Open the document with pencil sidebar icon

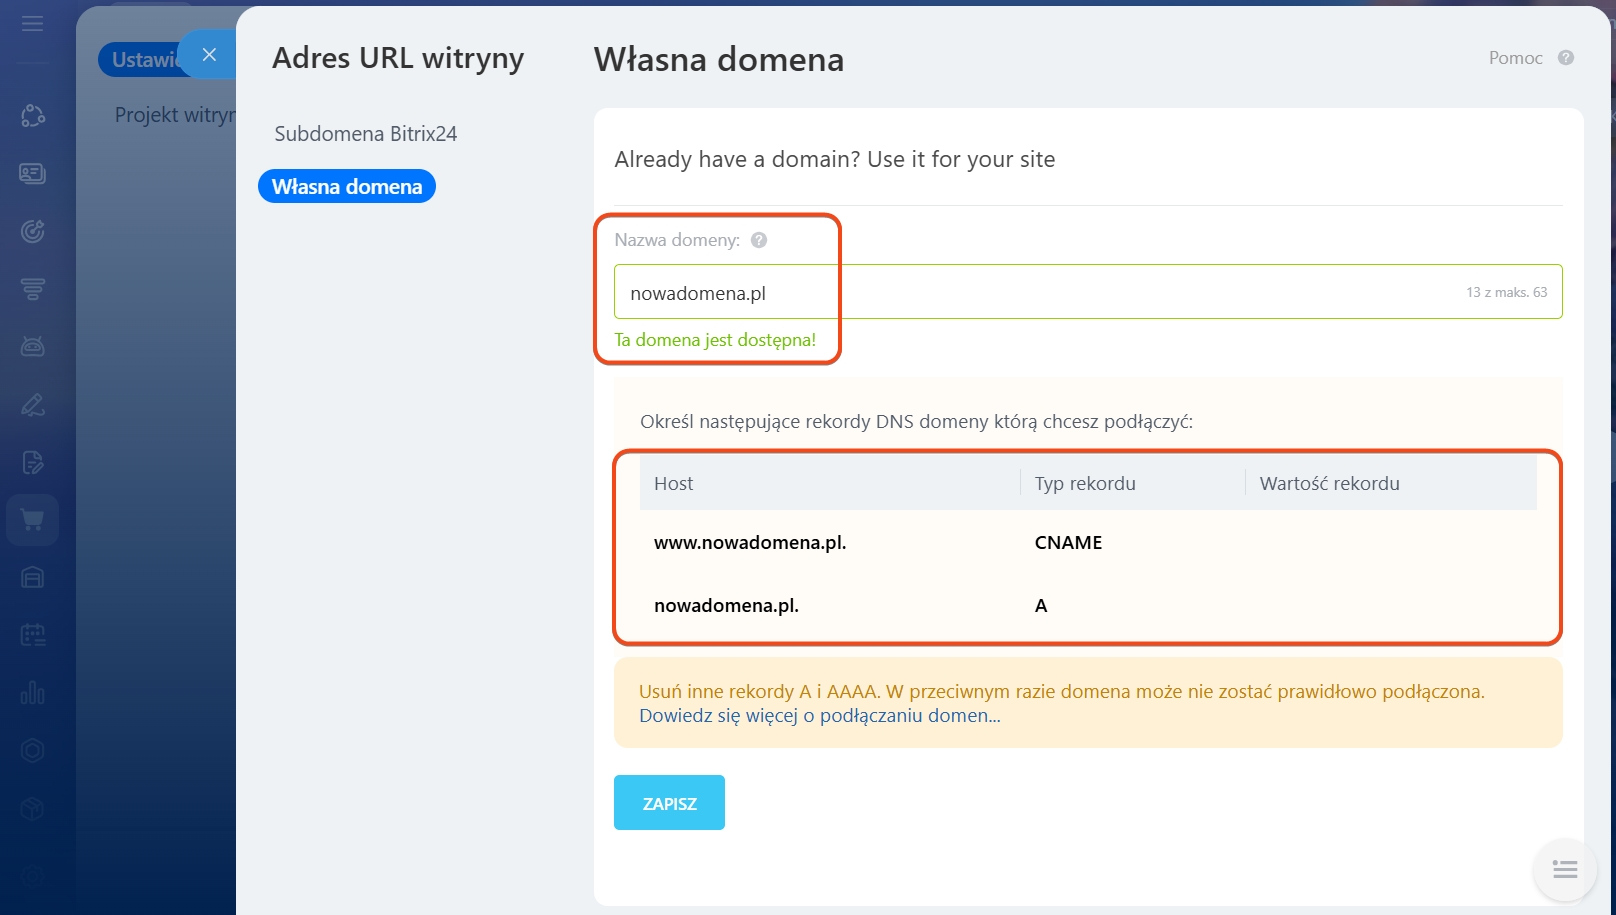point(33,462)
